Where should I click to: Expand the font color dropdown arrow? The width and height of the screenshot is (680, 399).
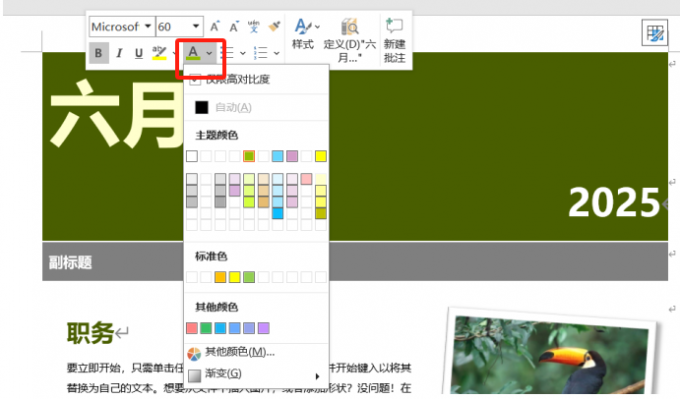click(209, 53)
